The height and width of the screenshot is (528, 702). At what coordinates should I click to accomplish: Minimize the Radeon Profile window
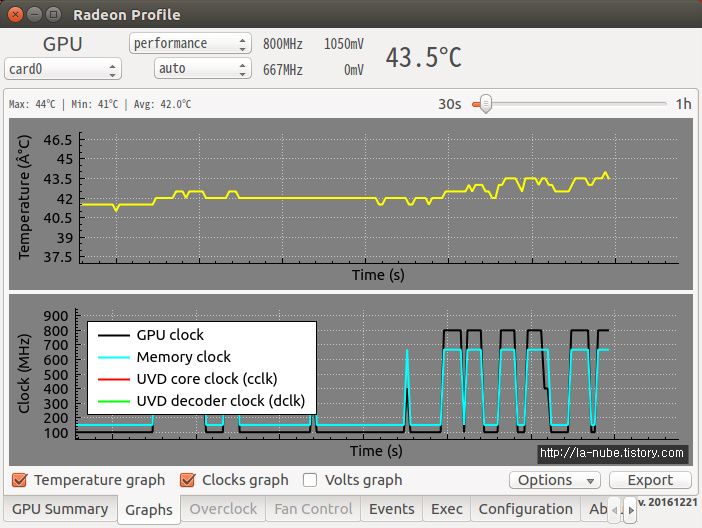coord(34,14)
